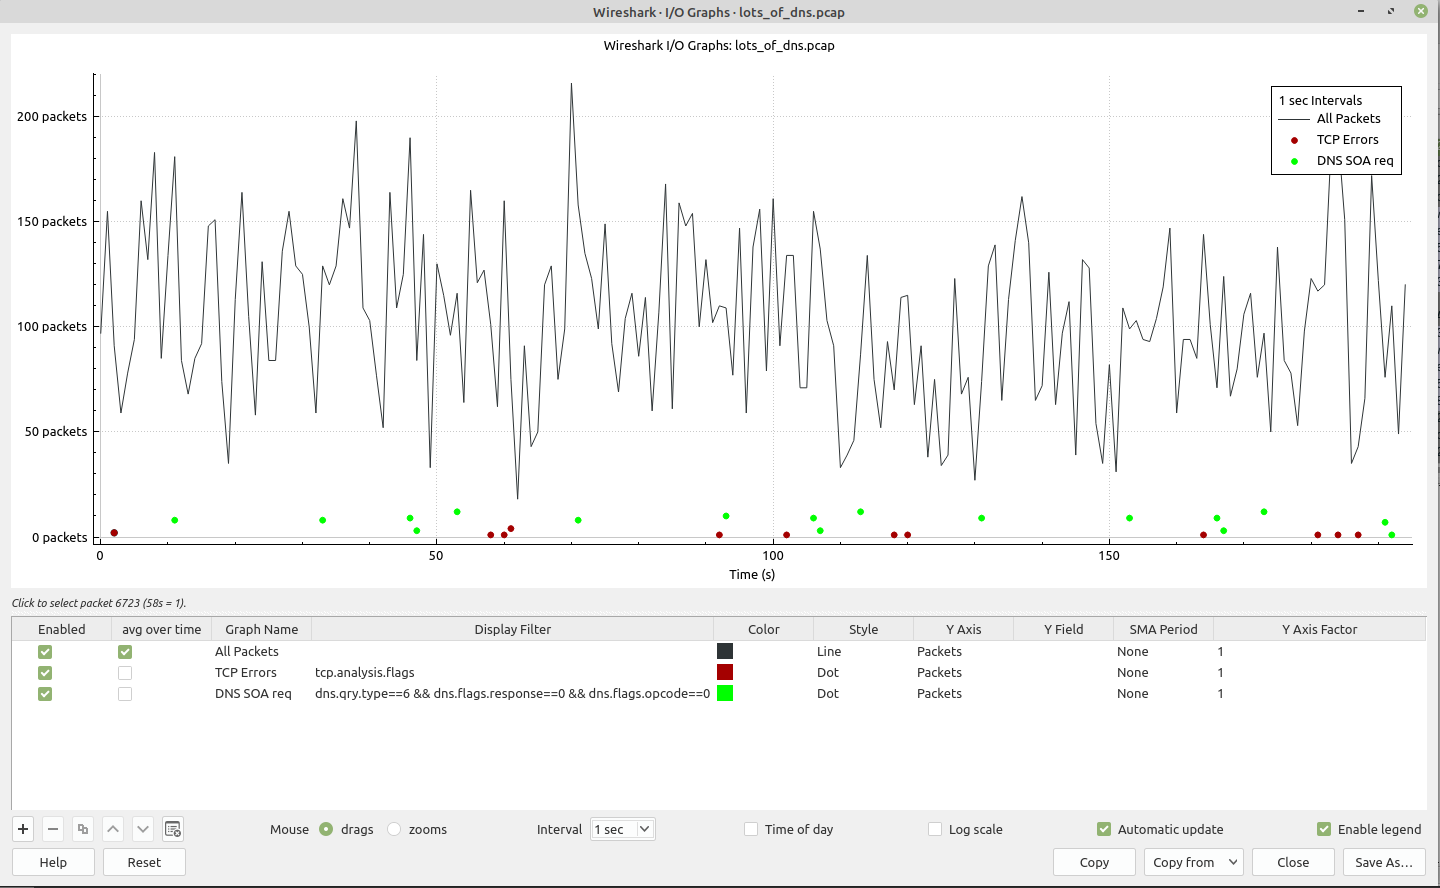The width and height of the screenshot is (1440, 888).
Task: Clear all graphs with the clear-list icon
Action: pos(172,829)
